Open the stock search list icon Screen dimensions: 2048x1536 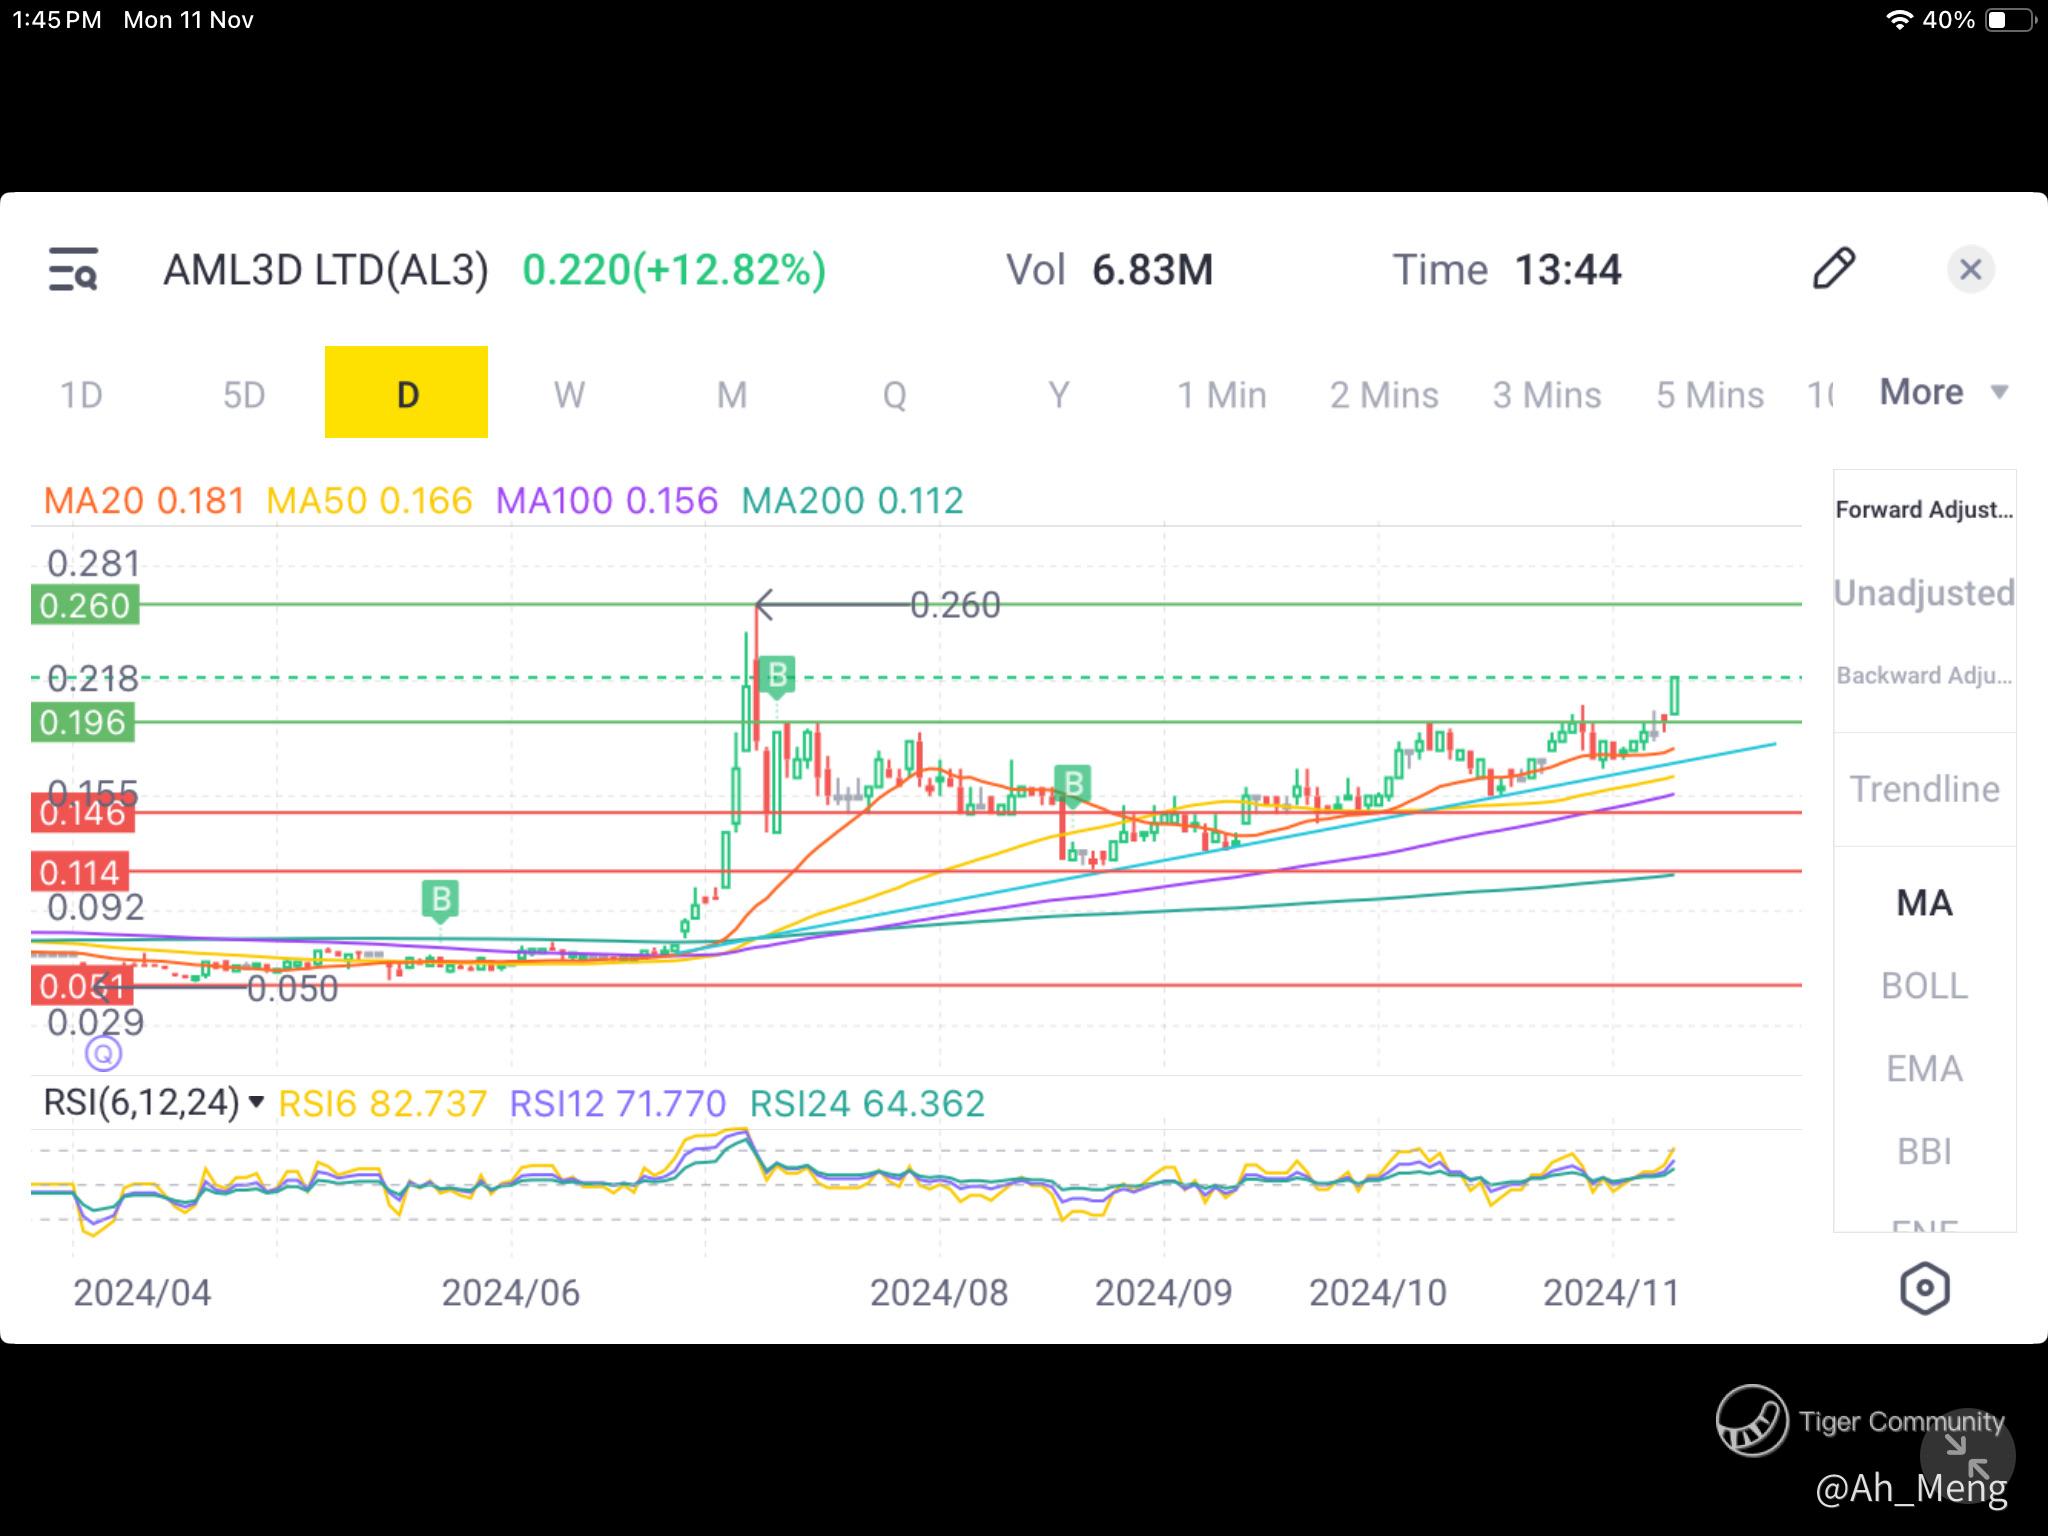pyautogui.click(x=73, y=270)
